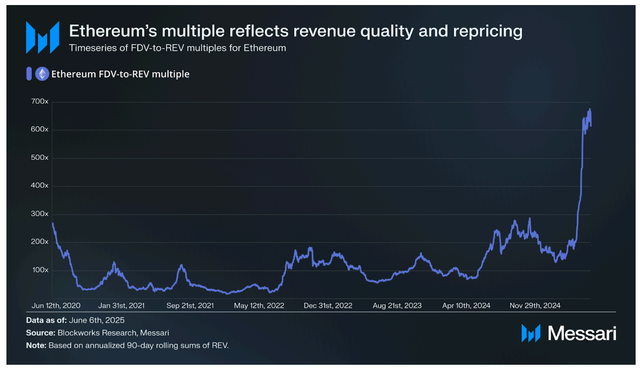This screenshot has height=369, width=640.
Task: Click the "May 12th, 2022" x-axis date
Action: click(259, 305)
